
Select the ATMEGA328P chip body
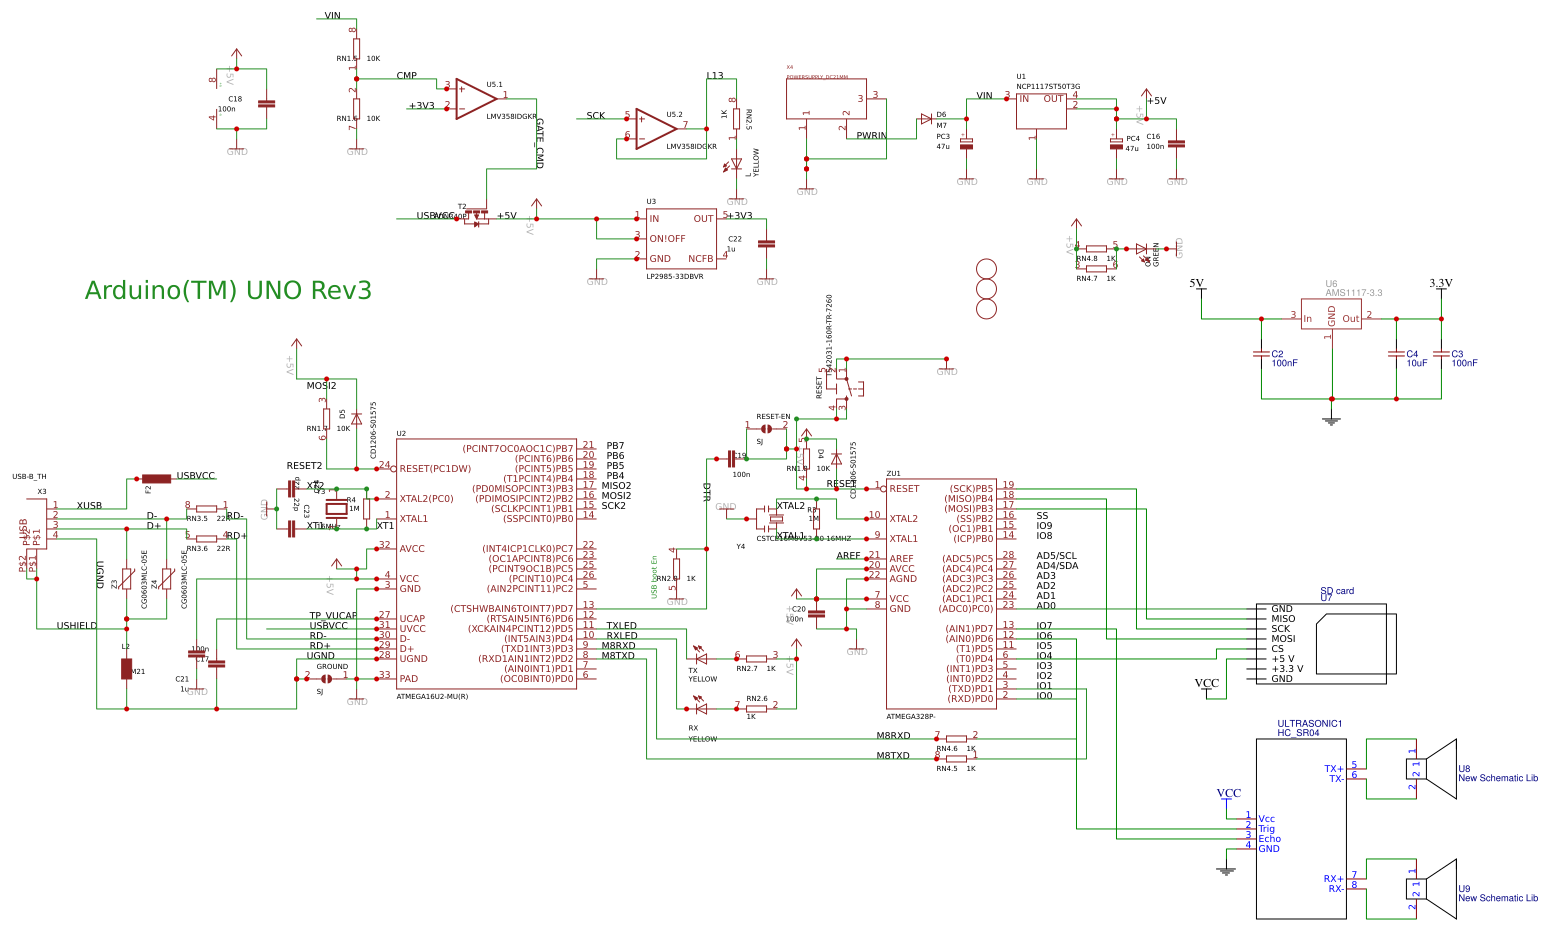(941, 593)
